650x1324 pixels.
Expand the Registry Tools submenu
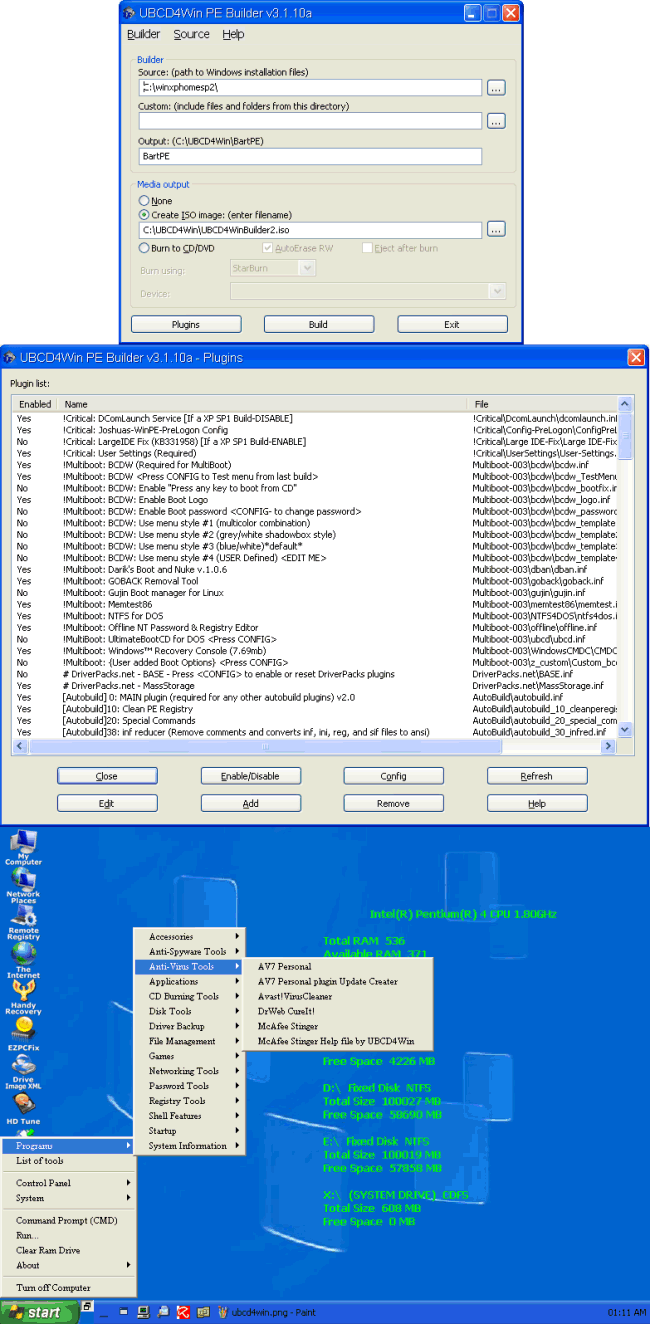(189, 1101)
